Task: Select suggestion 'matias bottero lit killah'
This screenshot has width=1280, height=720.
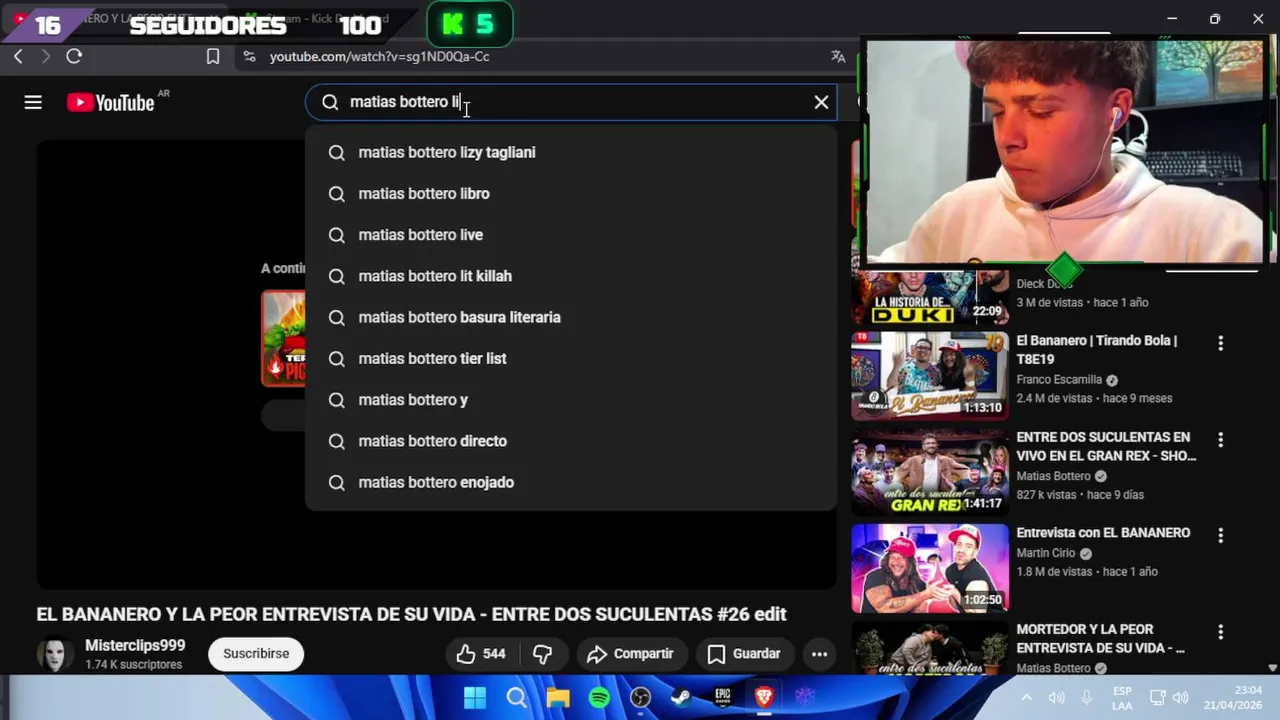Action: coord(571,276)
